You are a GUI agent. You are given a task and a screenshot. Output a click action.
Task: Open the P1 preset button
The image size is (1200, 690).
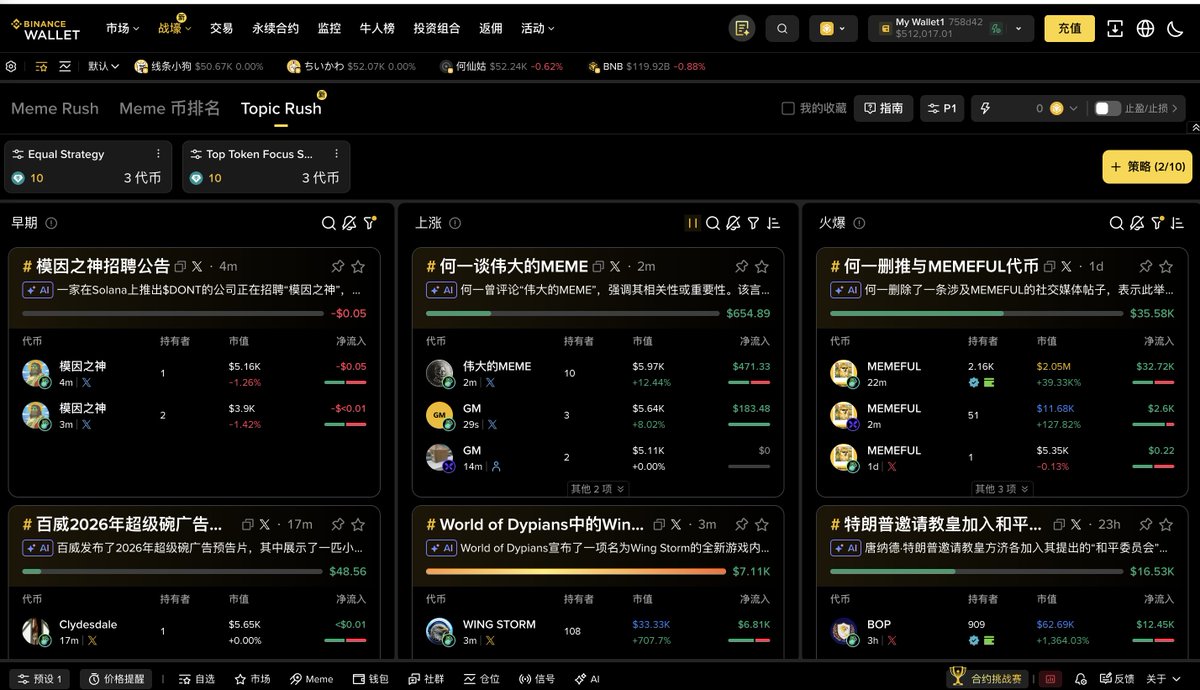tap(941, 108)
